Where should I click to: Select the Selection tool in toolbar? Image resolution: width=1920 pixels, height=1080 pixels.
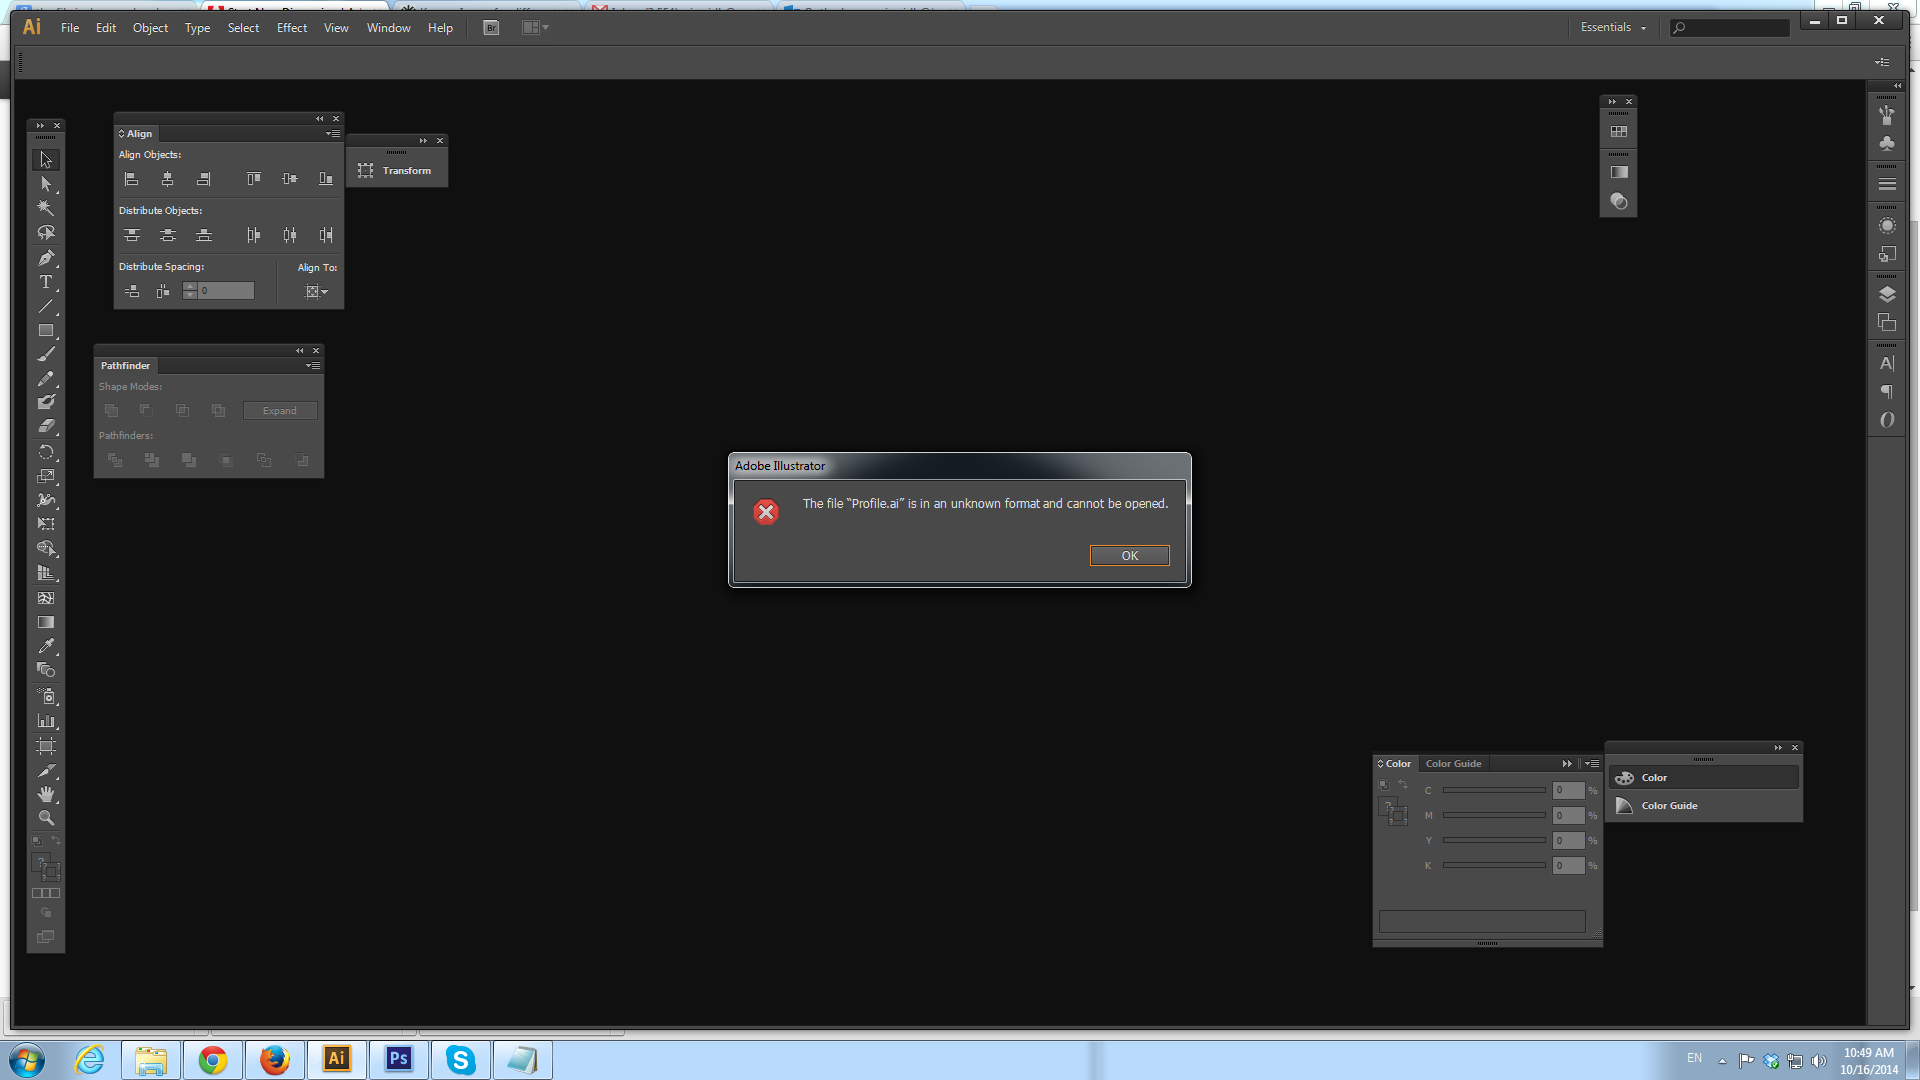pyautogui.click(x=46, y=160)
